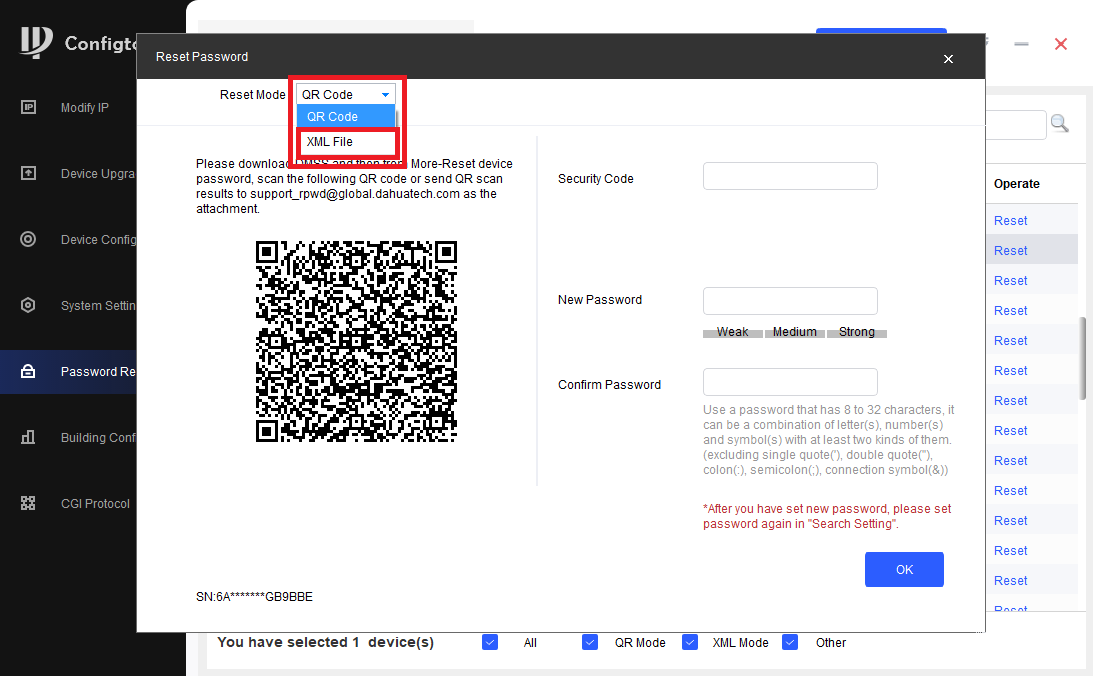This screenshot has height=676, width=1093.
Task: Click the System Settings gear icon
Action: 28,305
